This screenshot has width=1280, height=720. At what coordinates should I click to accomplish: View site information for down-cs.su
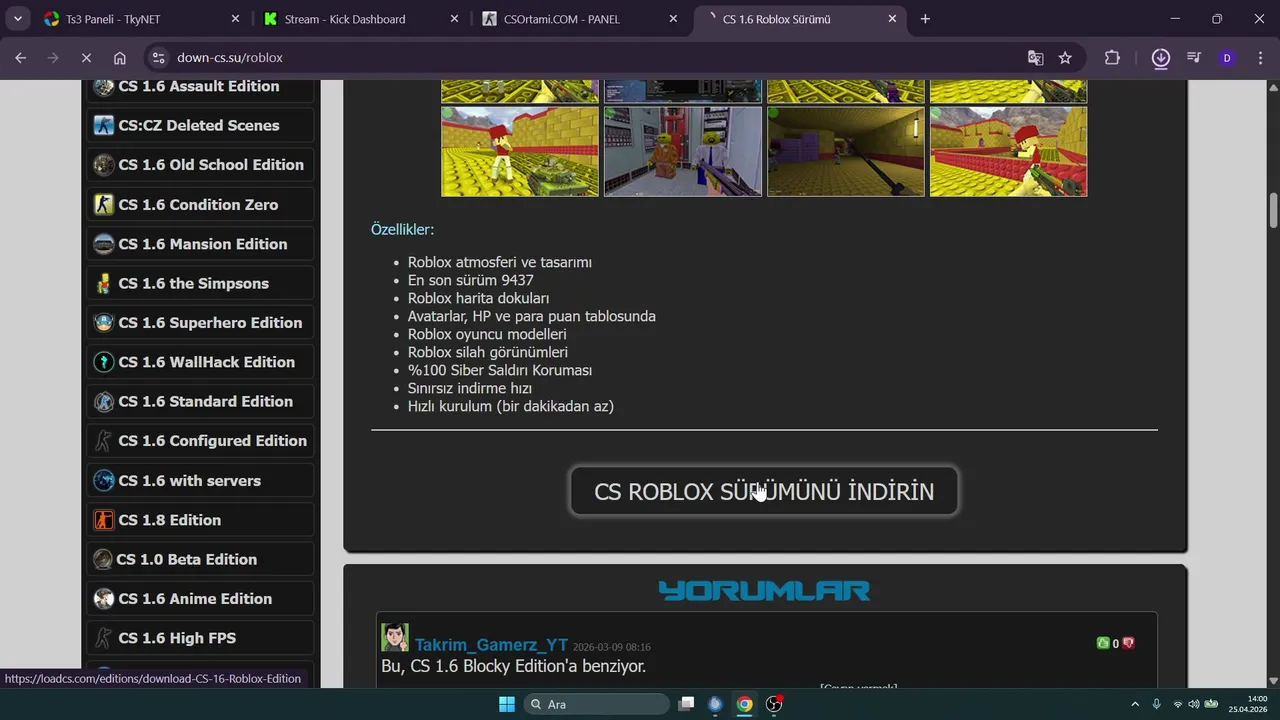[x=158, y=58]
